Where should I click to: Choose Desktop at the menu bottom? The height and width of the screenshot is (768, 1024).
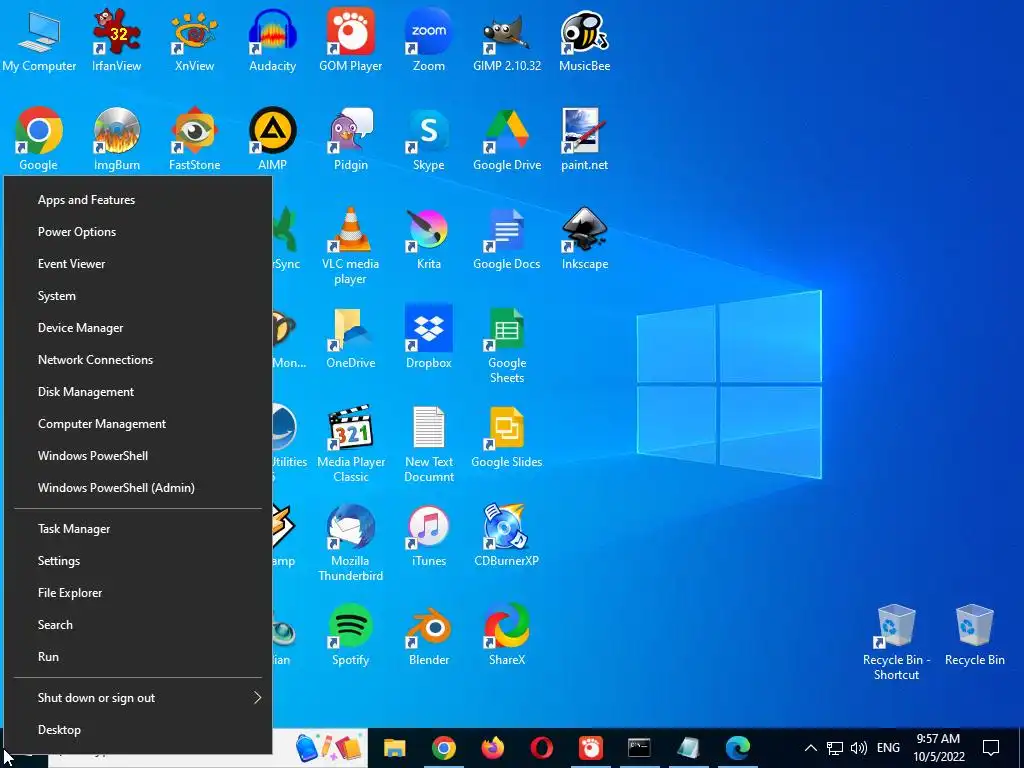pos(138,730)
